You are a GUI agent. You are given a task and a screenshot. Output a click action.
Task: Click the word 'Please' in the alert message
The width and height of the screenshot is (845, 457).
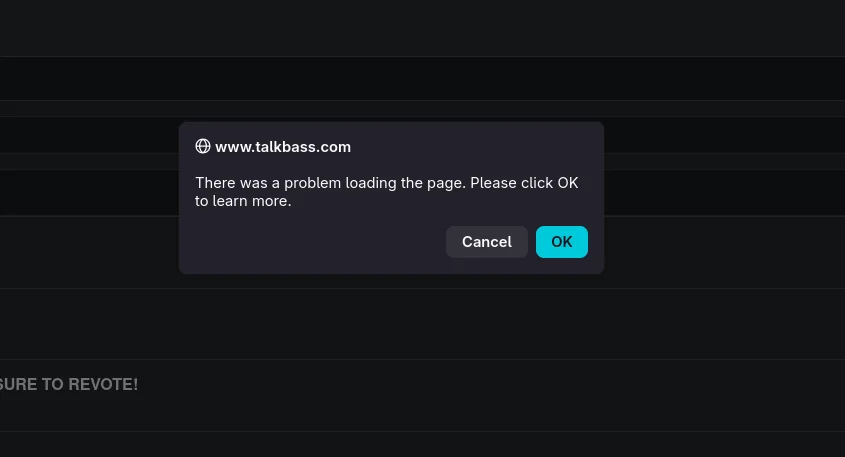(x=493, y=183)
